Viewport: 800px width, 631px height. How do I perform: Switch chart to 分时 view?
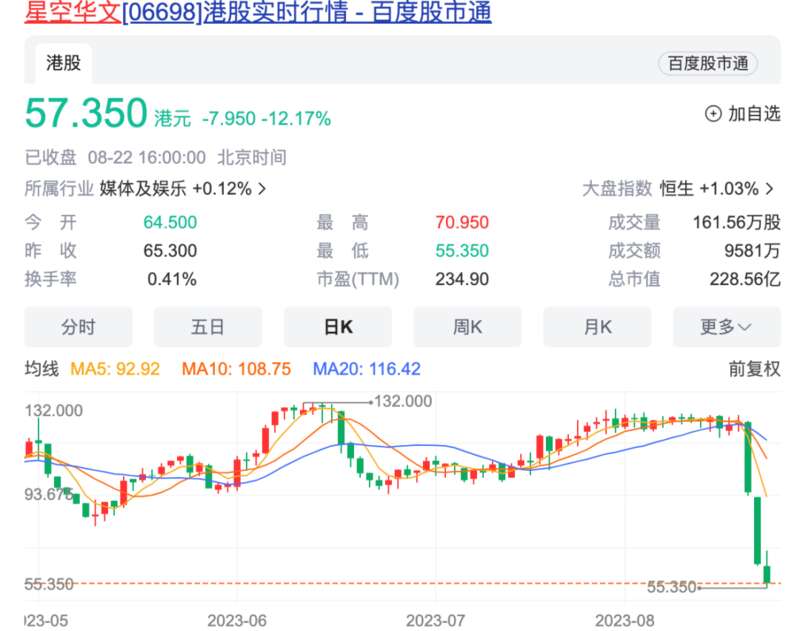tap(78, 327)
